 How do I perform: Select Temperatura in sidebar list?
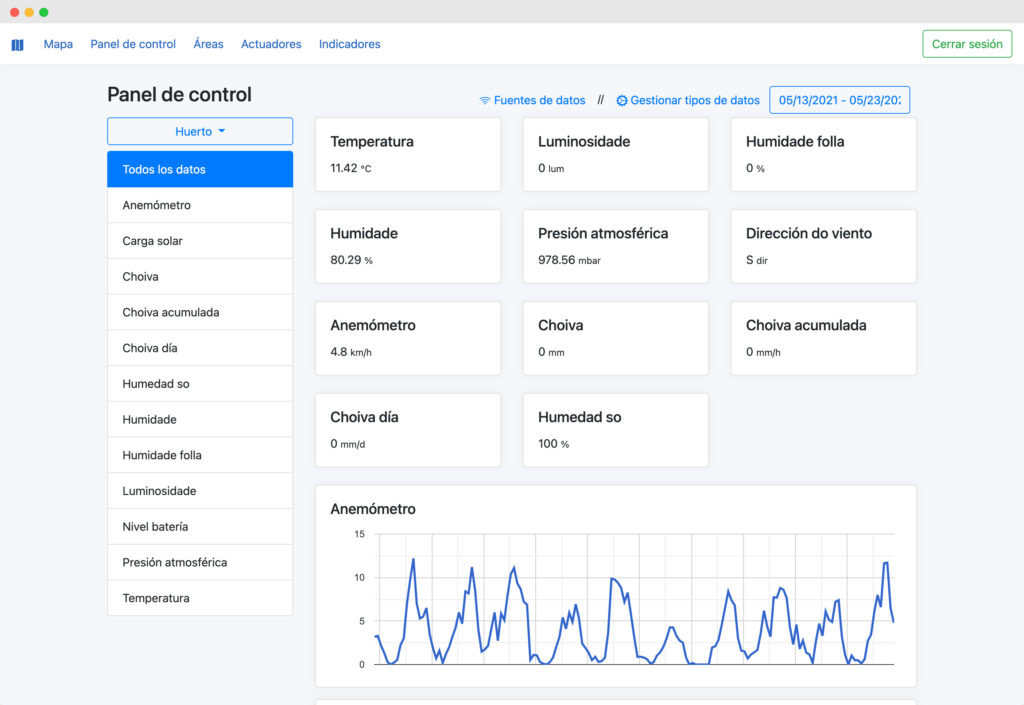point(200,598)
